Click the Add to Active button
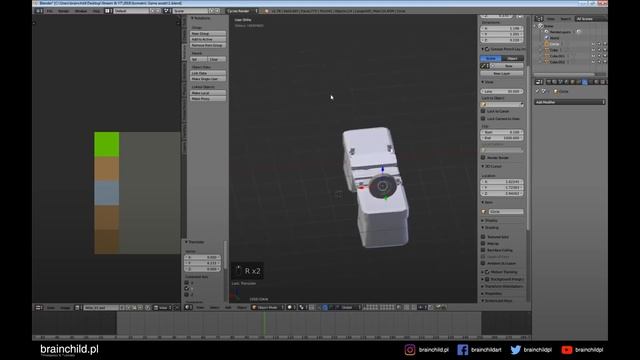This screenshot has height=360, width=640. pos(208,39)
